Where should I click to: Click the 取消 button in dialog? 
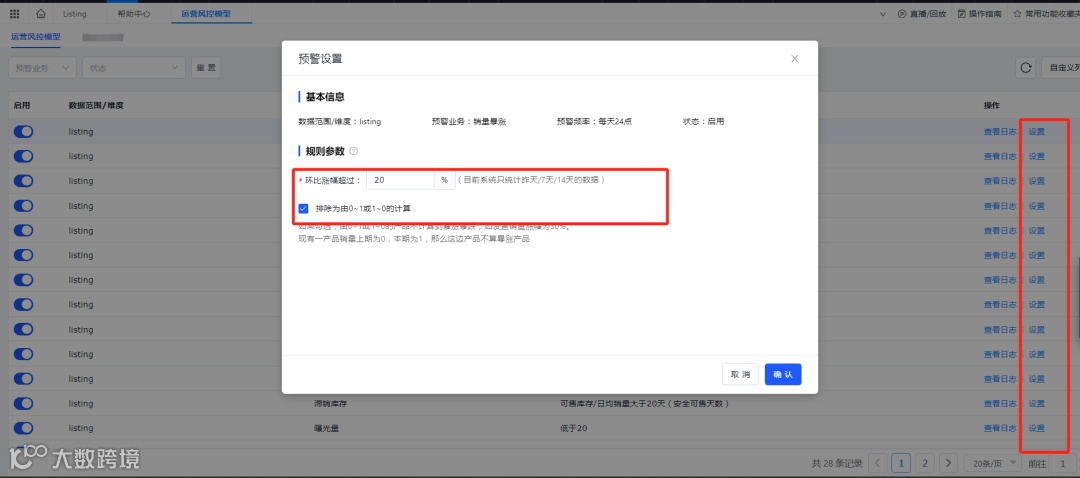[740, 374]
